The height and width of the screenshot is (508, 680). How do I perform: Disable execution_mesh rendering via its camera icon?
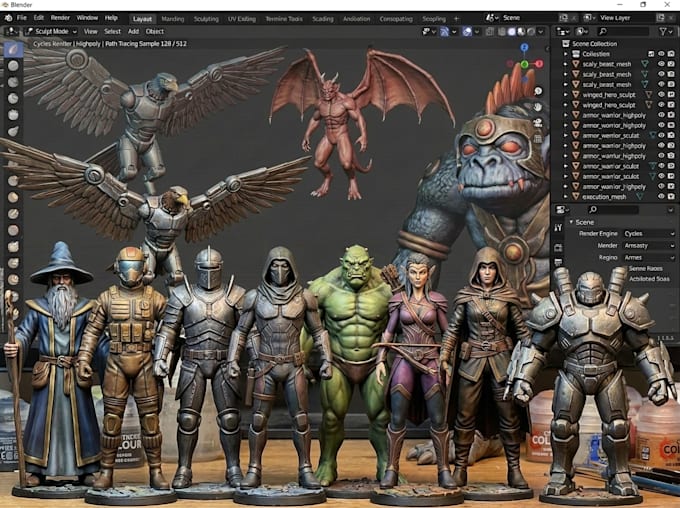tap(671, 197)
